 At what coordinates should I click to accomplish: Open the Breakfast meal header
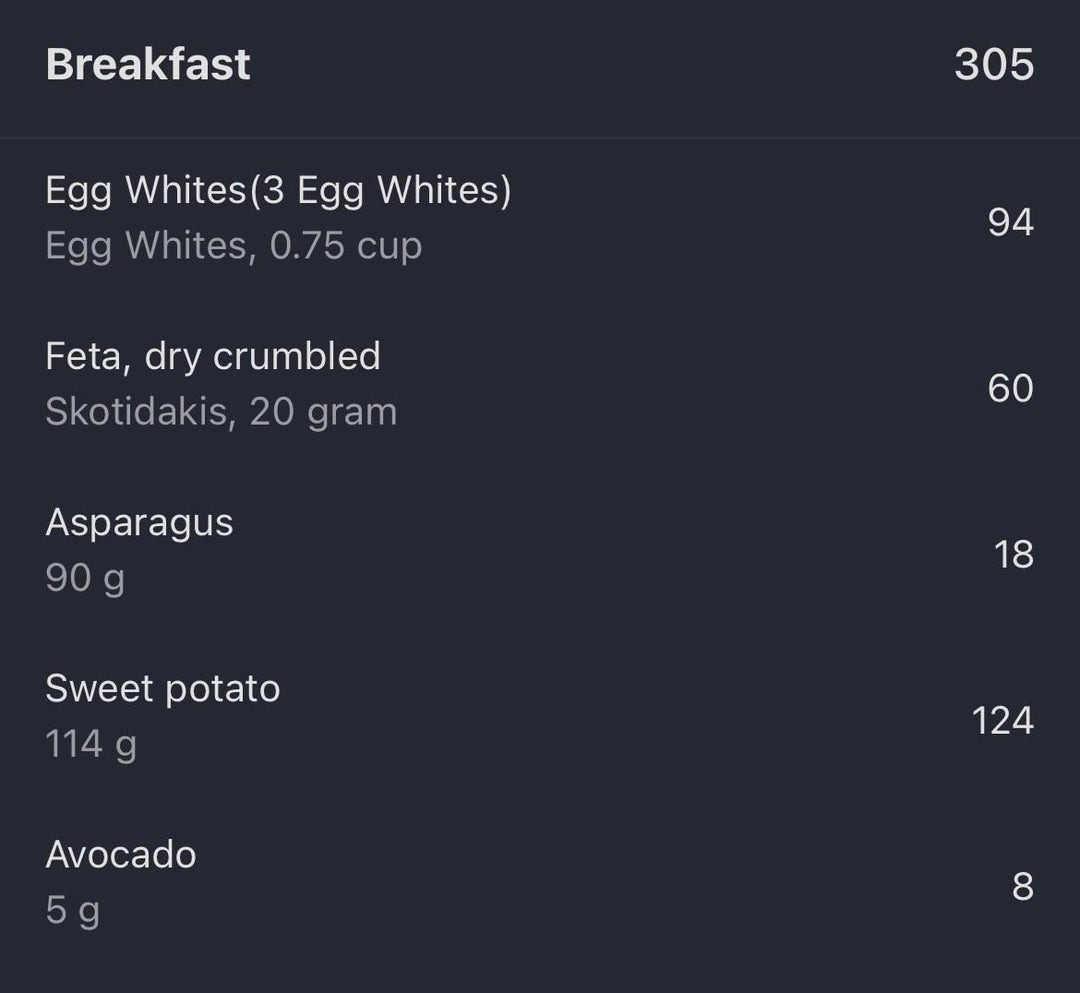(148, 64)
